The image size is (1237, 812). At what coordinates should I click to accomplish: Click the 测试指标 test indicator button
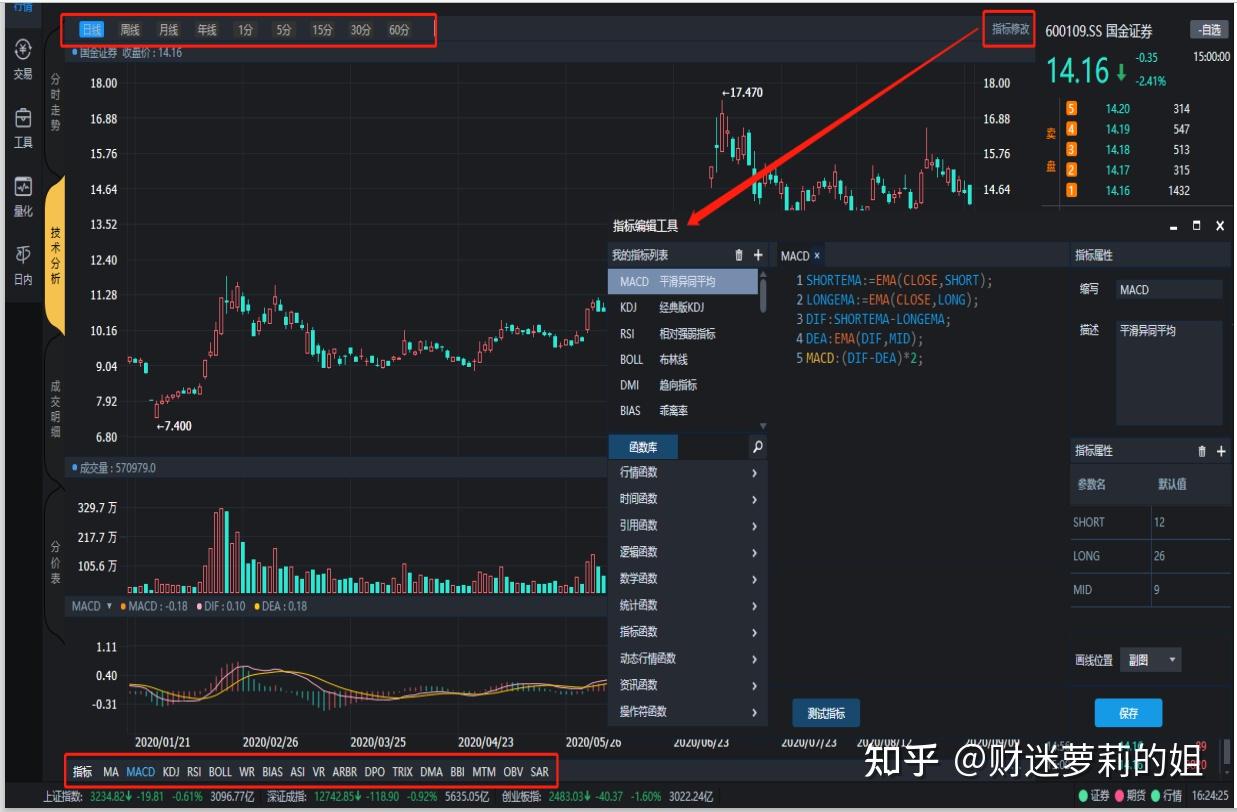(828, 713)
